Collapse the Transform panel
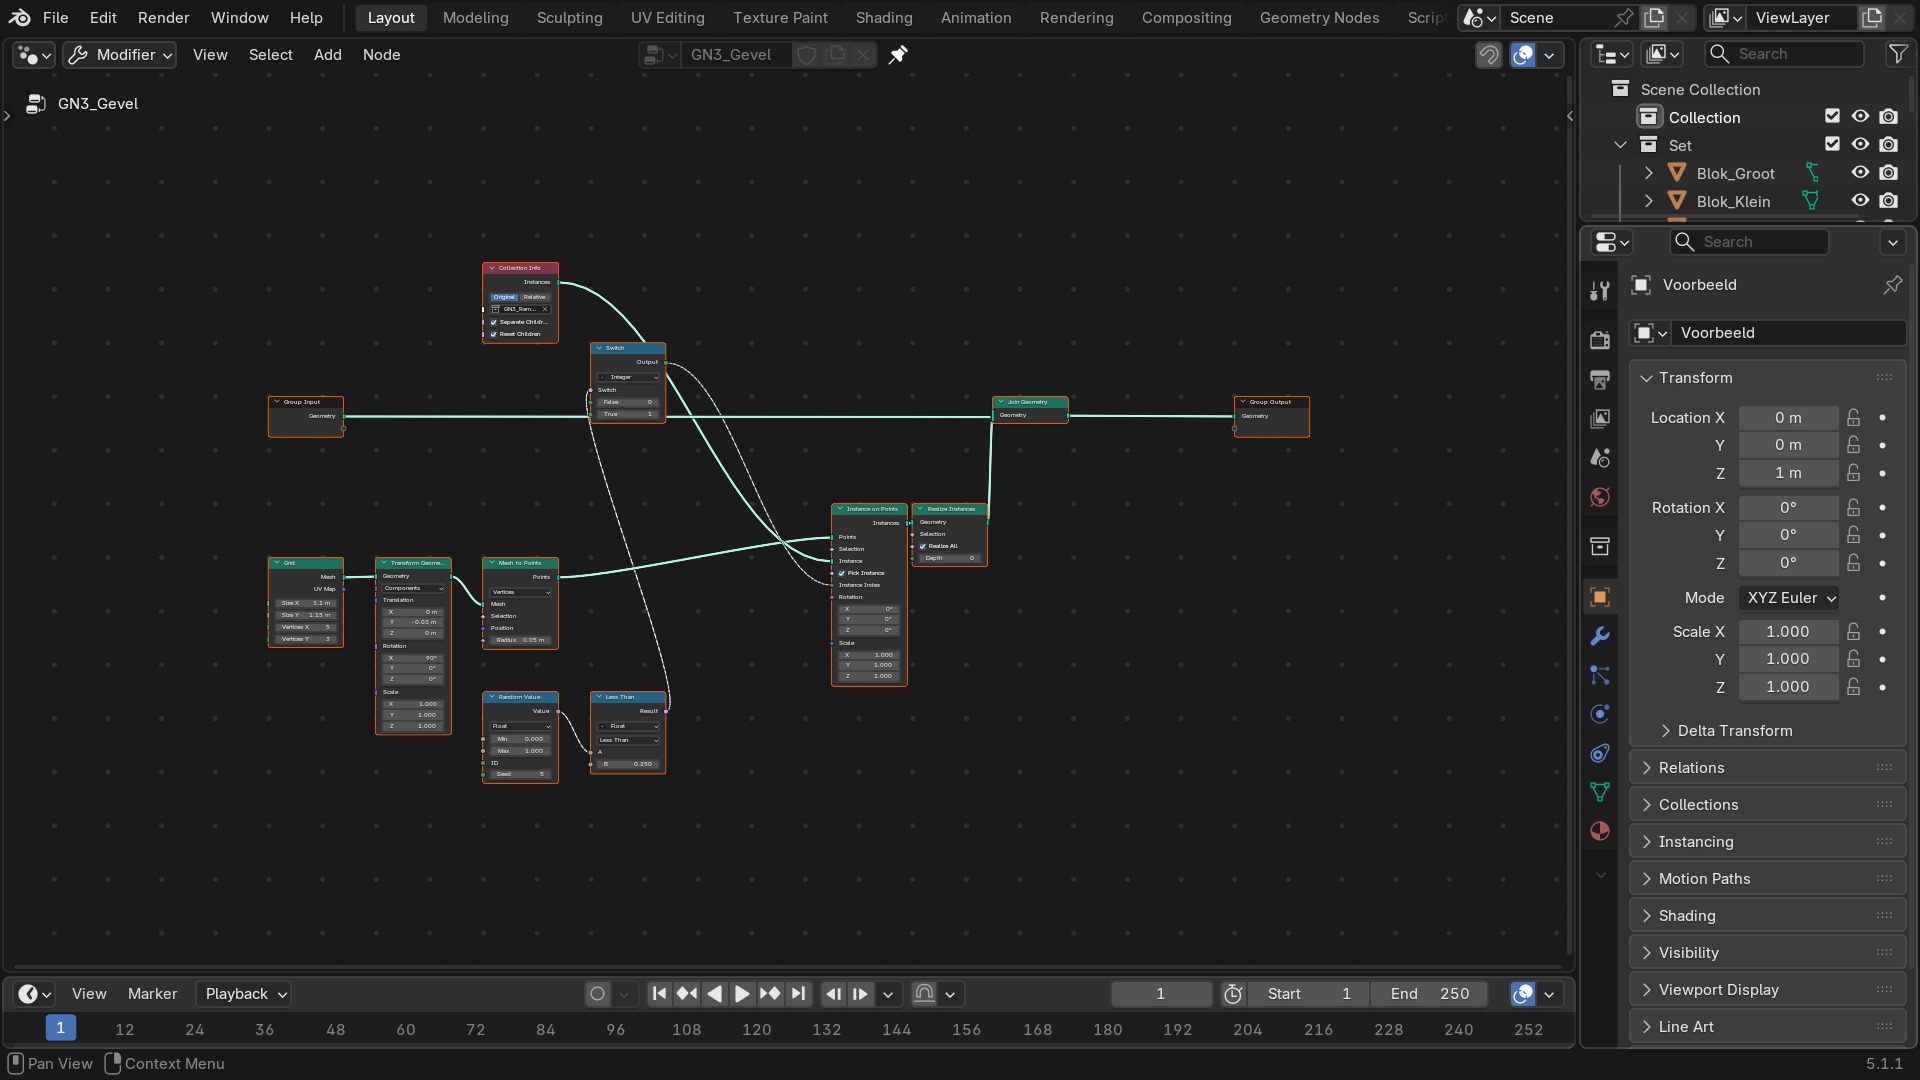Screen dimensions: 1920x1080 pyautogui.click(x=1646, y=378)
